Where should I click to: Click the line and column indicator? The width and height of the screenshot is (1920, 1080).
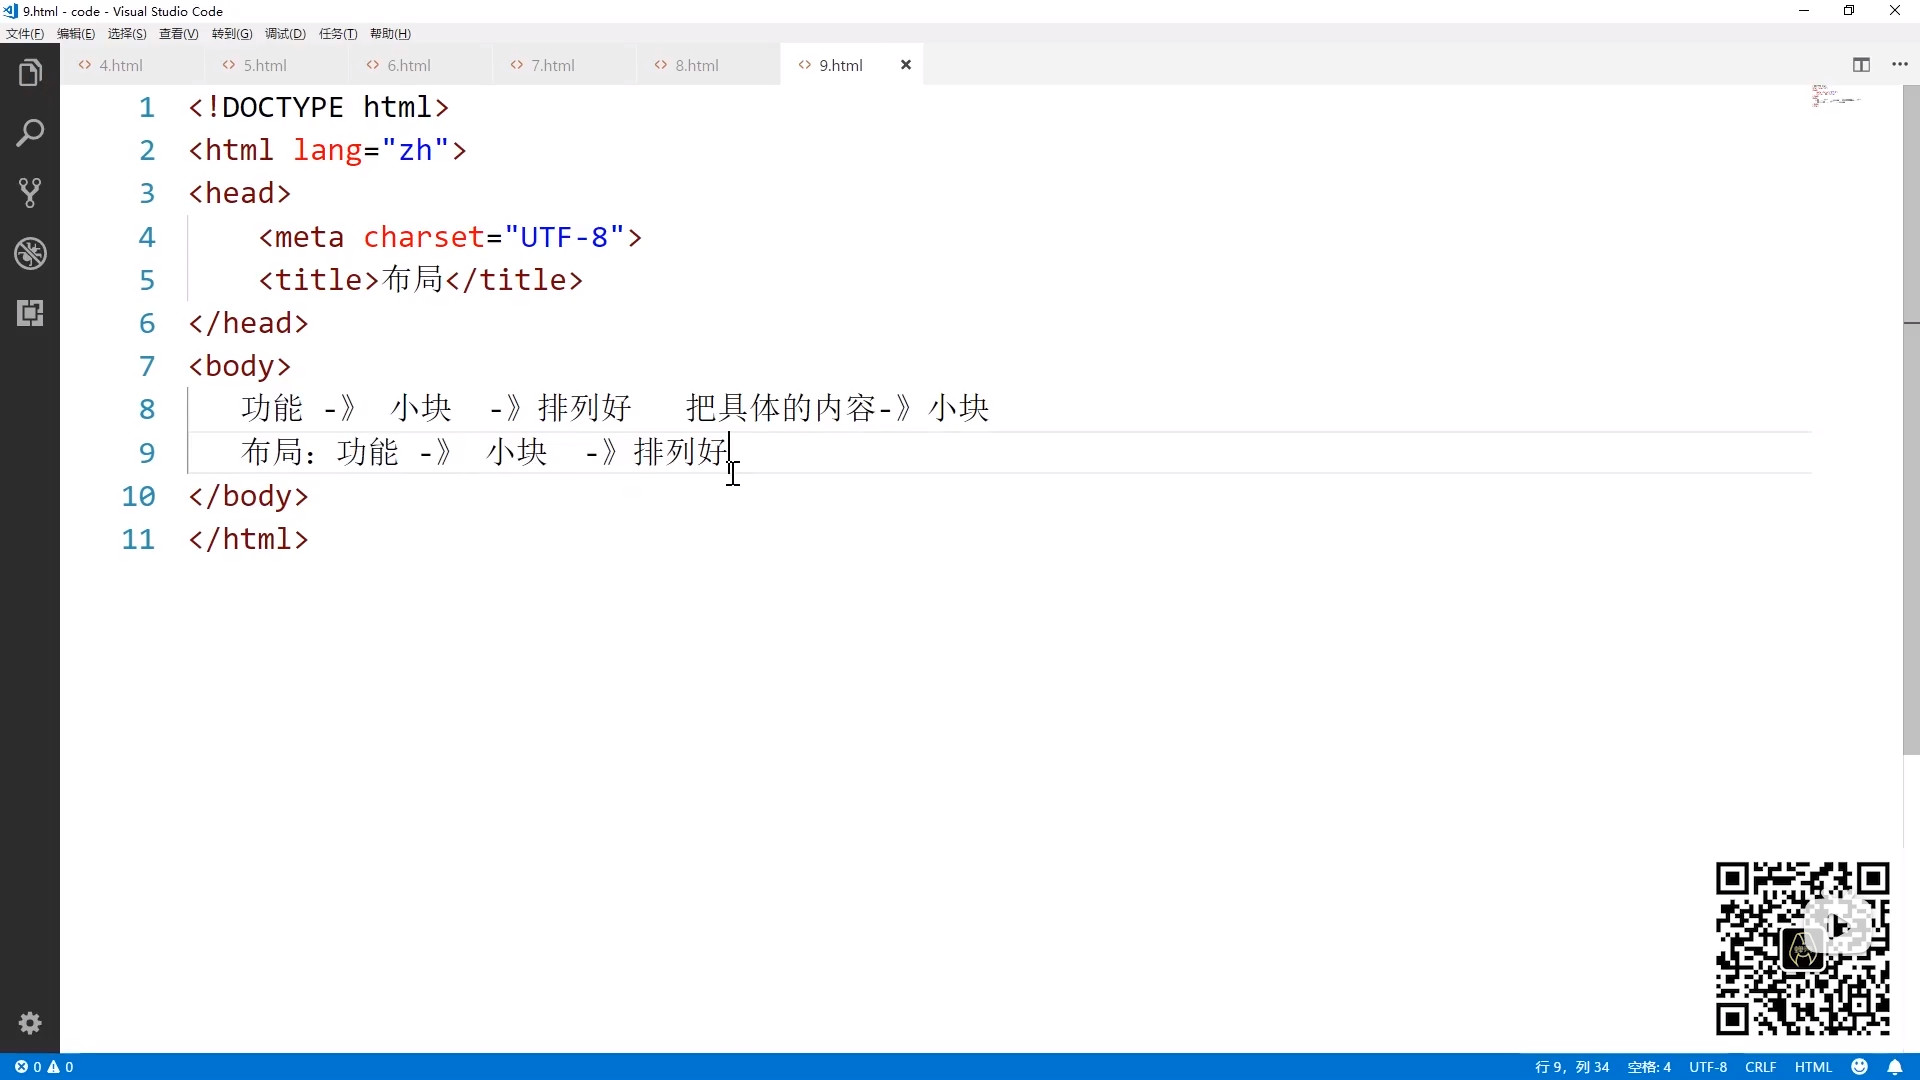[1572, 1067]
